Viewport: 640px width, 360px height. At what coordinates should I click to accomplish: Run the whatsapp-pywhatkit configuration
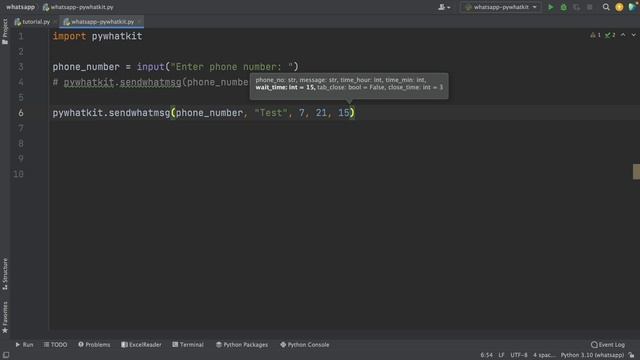pos(551,7)
